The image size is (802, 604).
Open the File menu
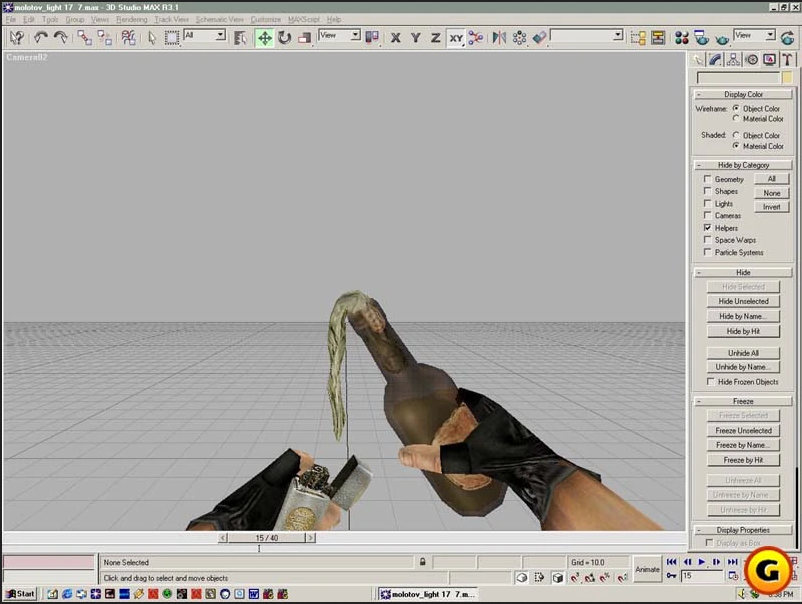[x=11, y=19]
